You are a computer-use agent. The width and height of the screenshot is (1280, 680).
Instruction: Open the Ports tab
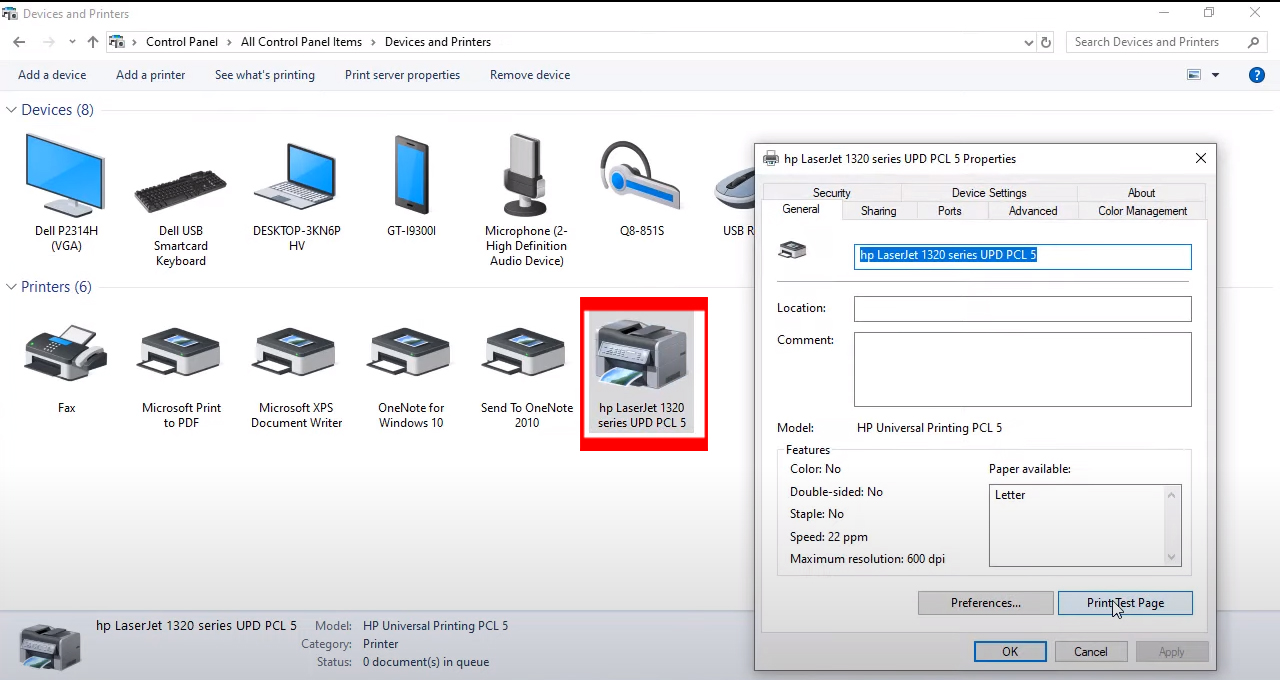950,211
